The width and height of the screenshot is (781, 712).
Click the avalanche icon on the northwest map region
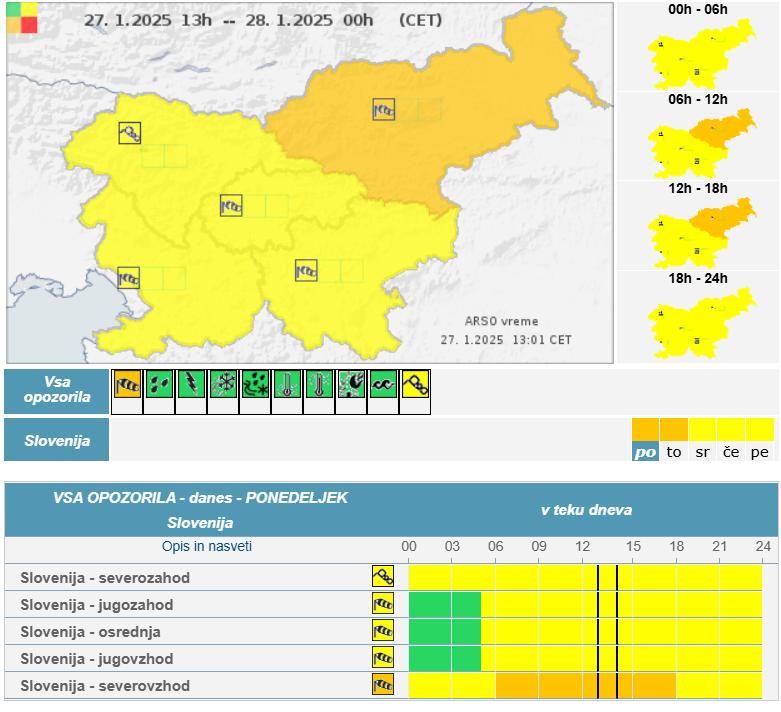[129, 132]
